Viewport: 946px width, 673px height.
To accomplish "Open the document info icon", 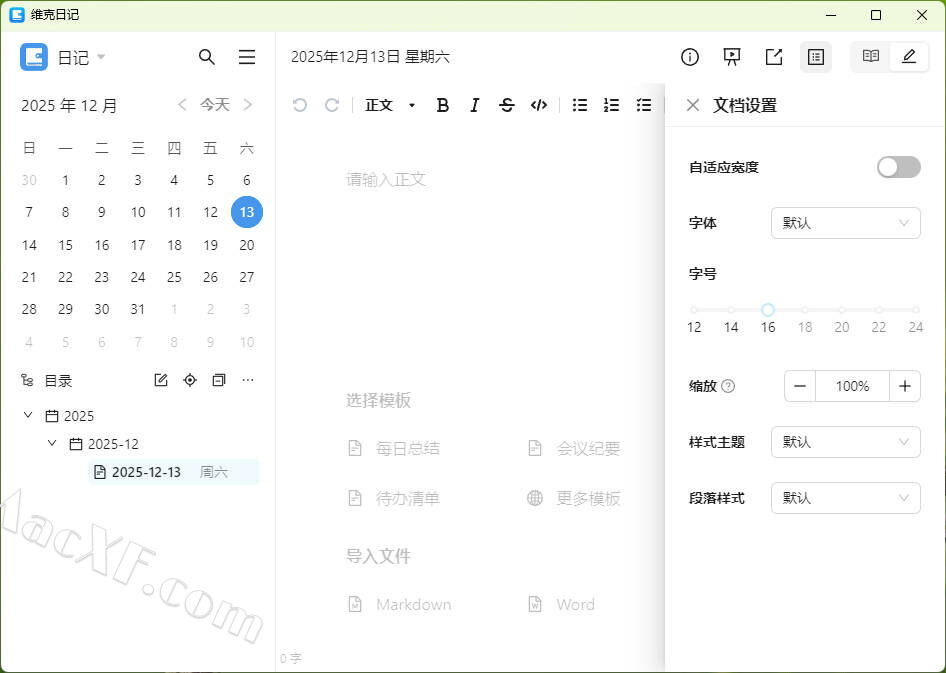I will coord(690,57).
